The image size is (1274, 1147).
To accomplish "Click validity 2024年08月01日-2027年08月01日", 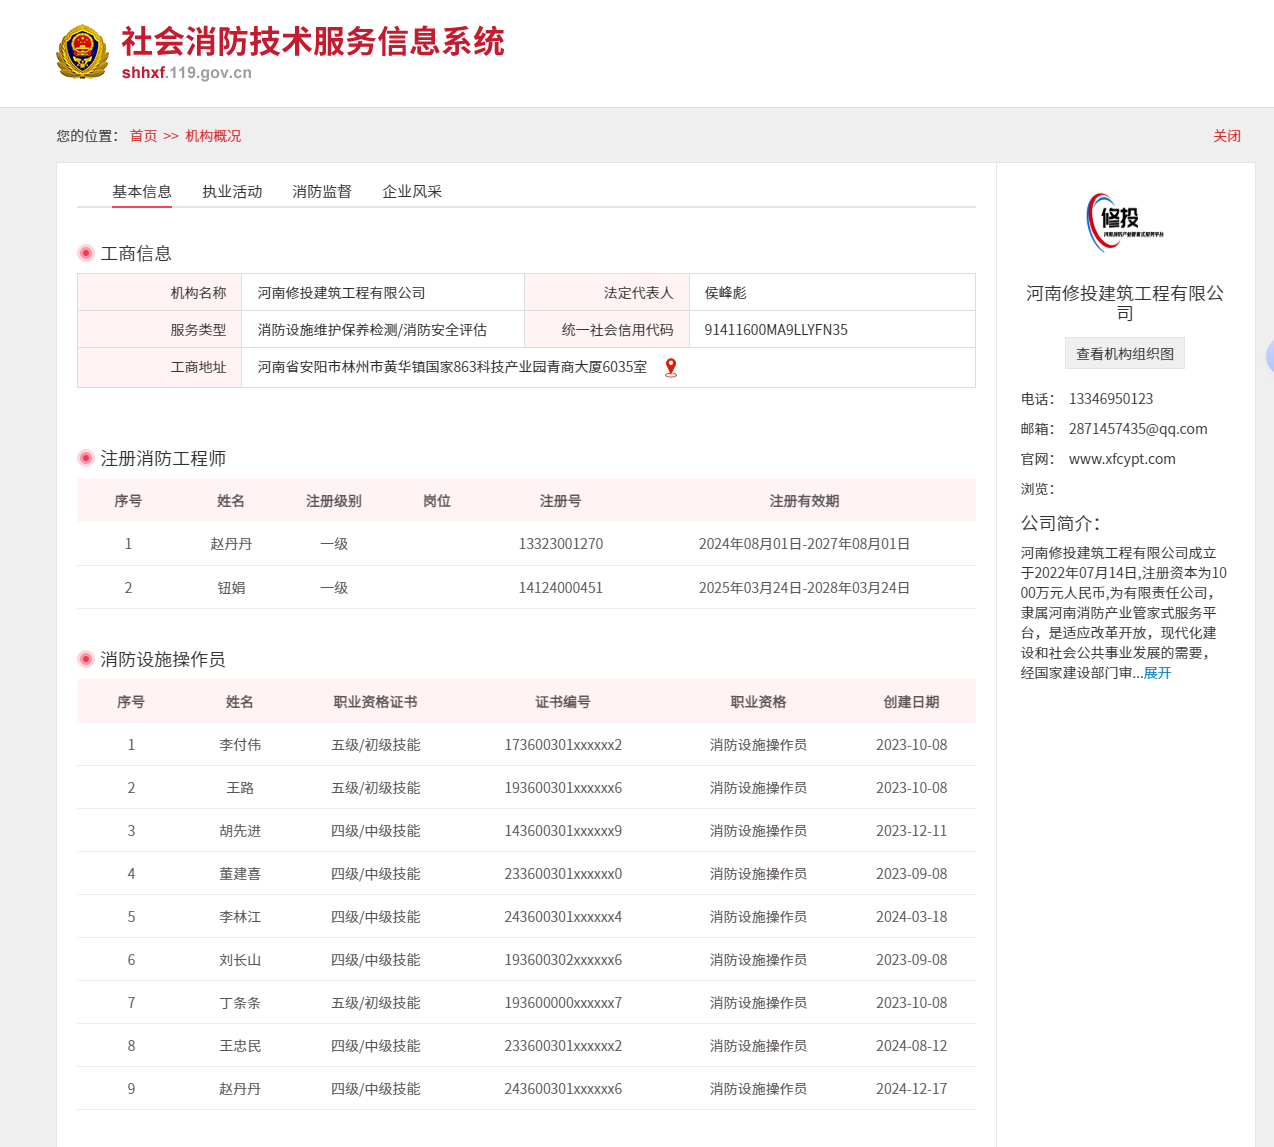I will [x=804, y=544].
